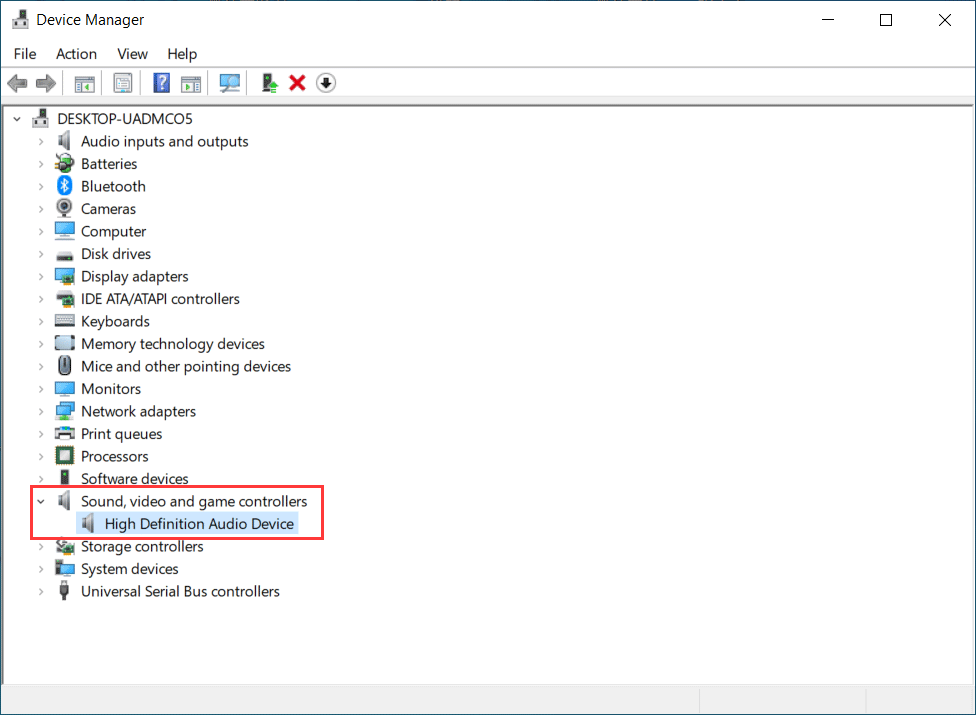Screen dimensions: 976x715
Task: Update device driver toolbar icon
Action: 270,83
